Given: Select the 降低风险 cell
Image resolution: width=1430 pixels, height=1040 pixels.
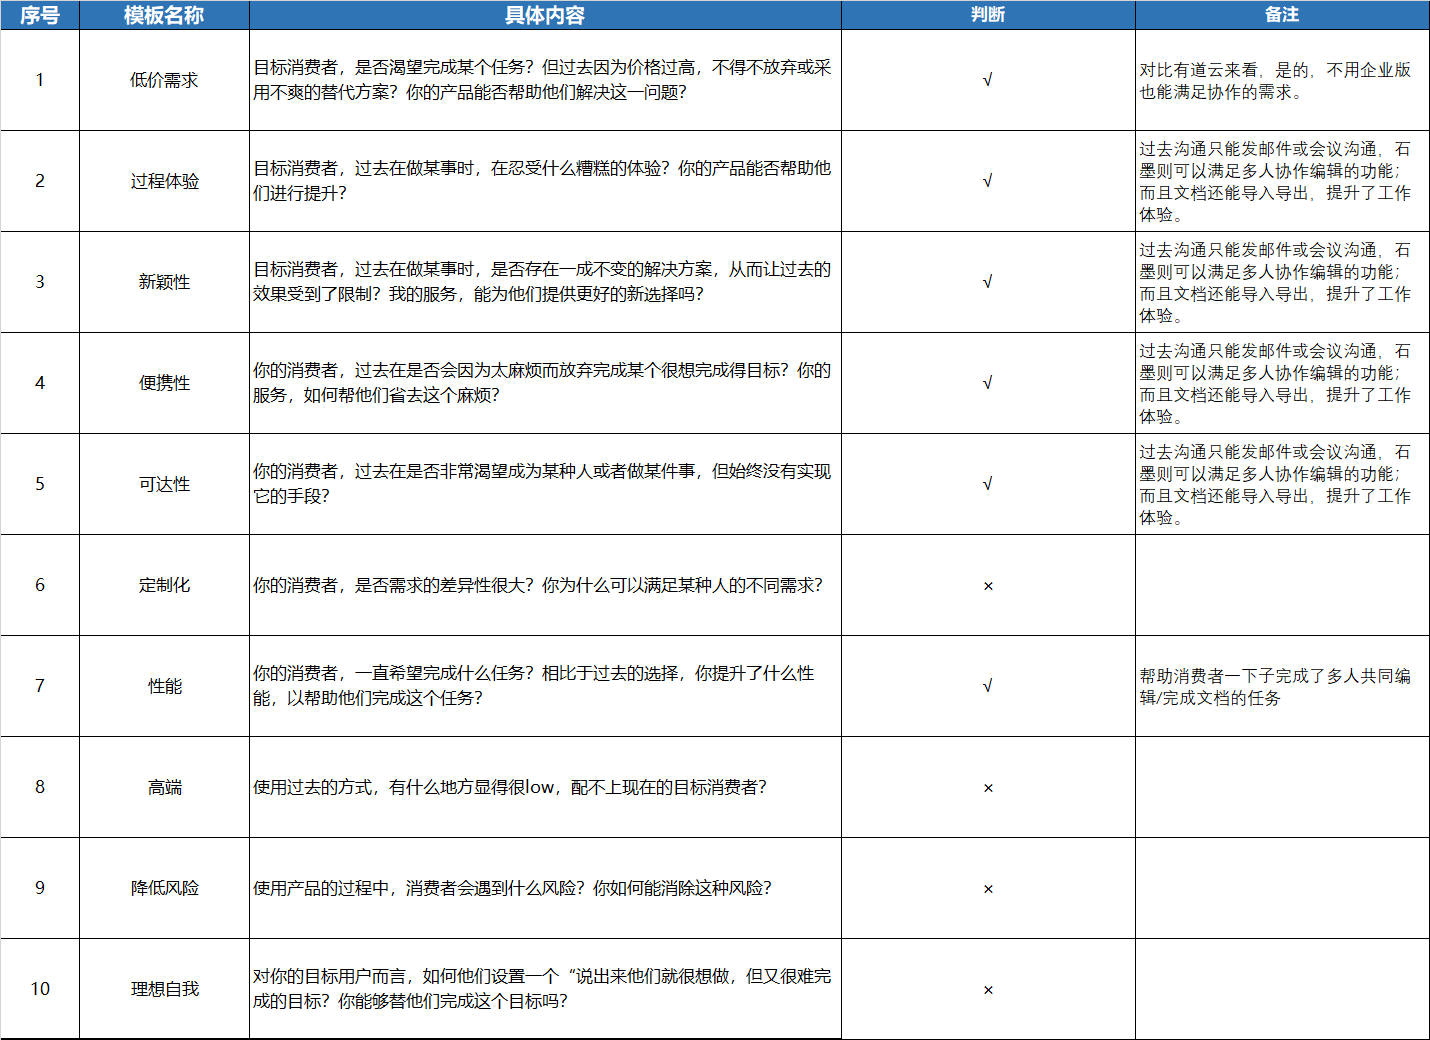Looking at the screenshot, I should [x=164, y=888].
